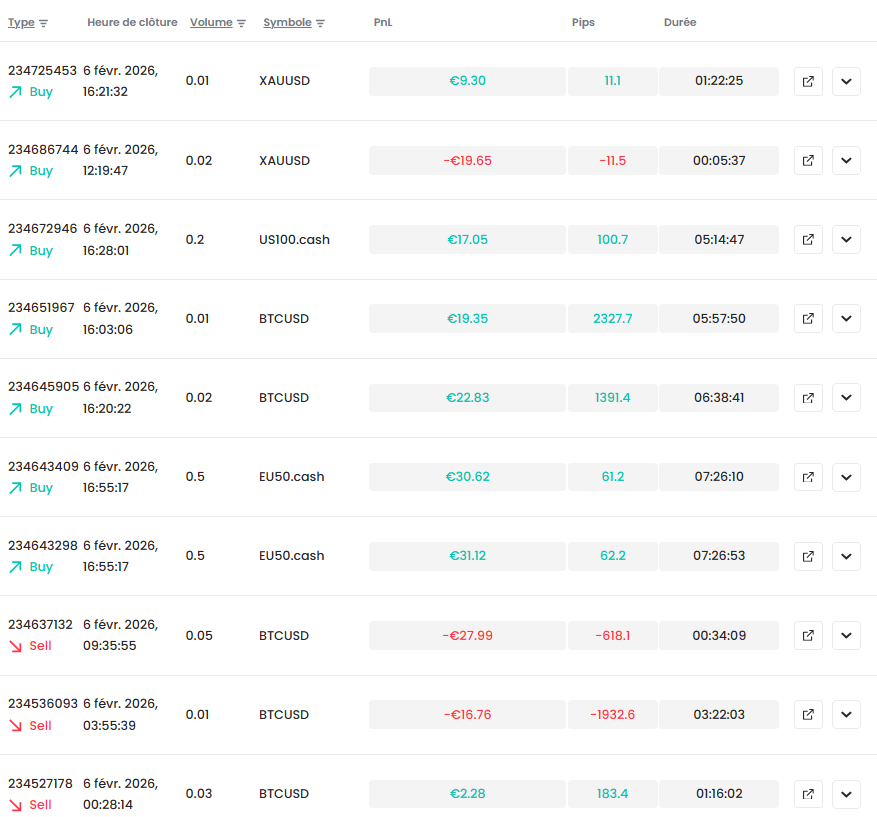This screenshot has width=877, height=817.
Task: Select the €30.62 PnL cell
Action: click(467, 476)
